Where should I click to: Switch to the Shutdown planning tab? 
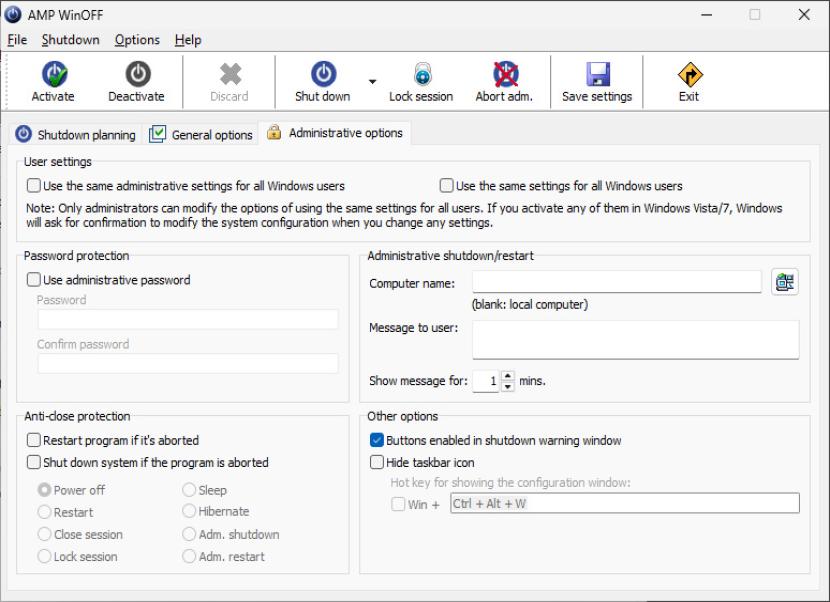coord(76,135)
